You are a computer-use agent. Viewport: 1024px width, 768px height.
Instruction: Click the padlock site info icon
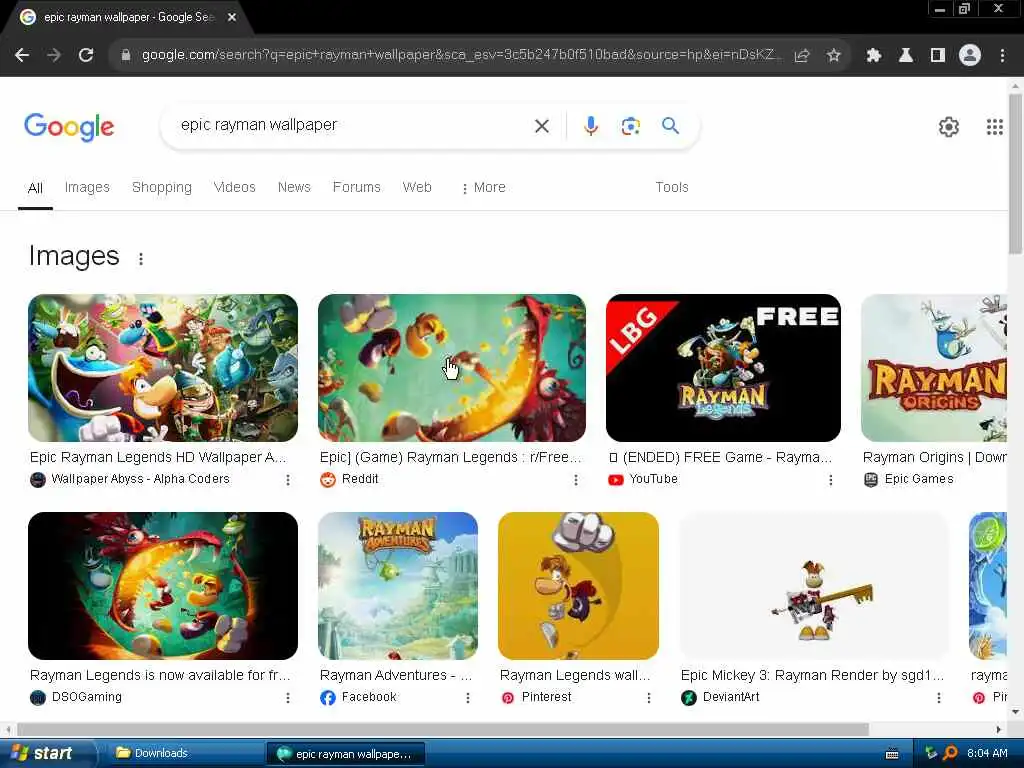[x=126, y=56]
